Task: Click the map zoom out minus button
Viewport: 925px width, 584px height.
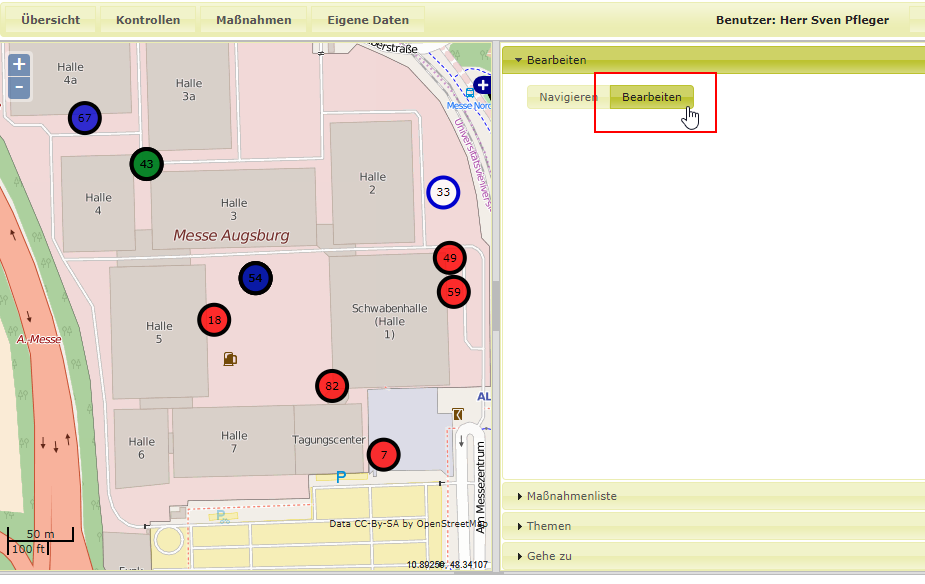Action: (19, 88)
